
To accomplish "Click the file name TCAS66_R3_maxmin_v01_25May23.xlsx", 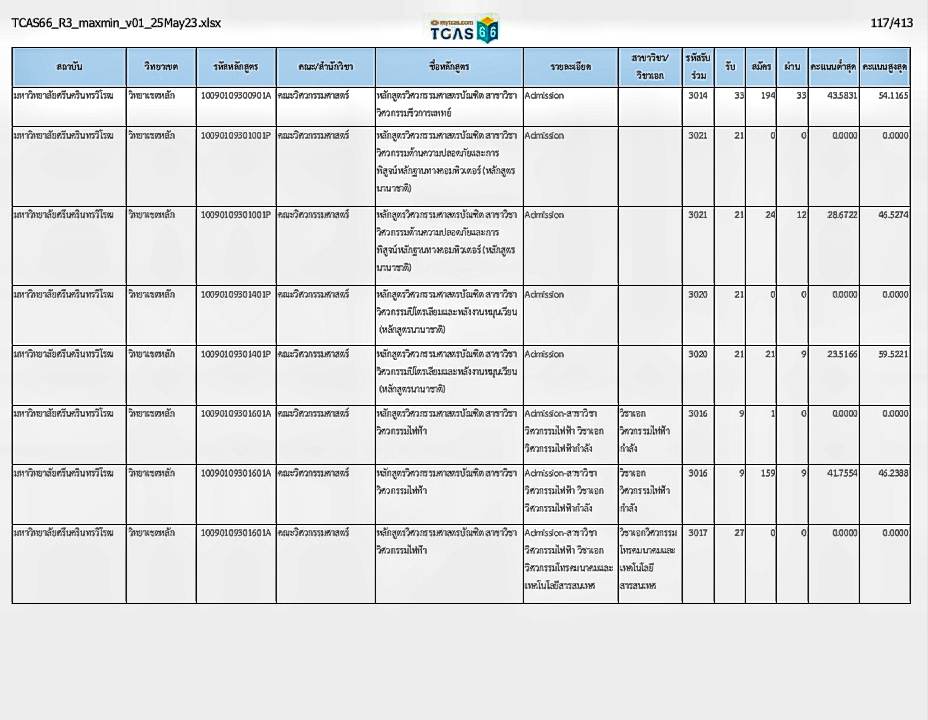I will click(x=116, y=23).
